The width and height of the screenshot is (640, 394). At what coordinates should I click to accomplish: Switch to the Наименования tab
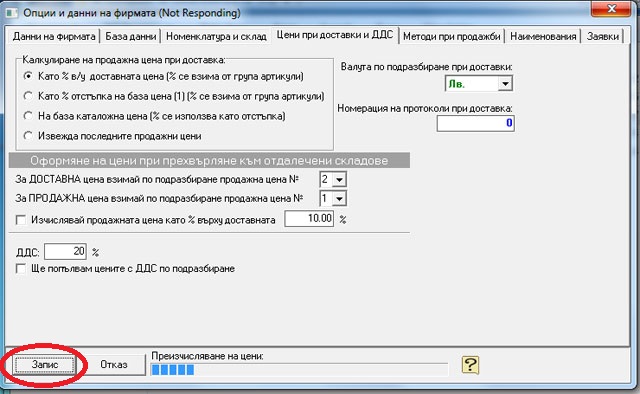tap(543, 36)
